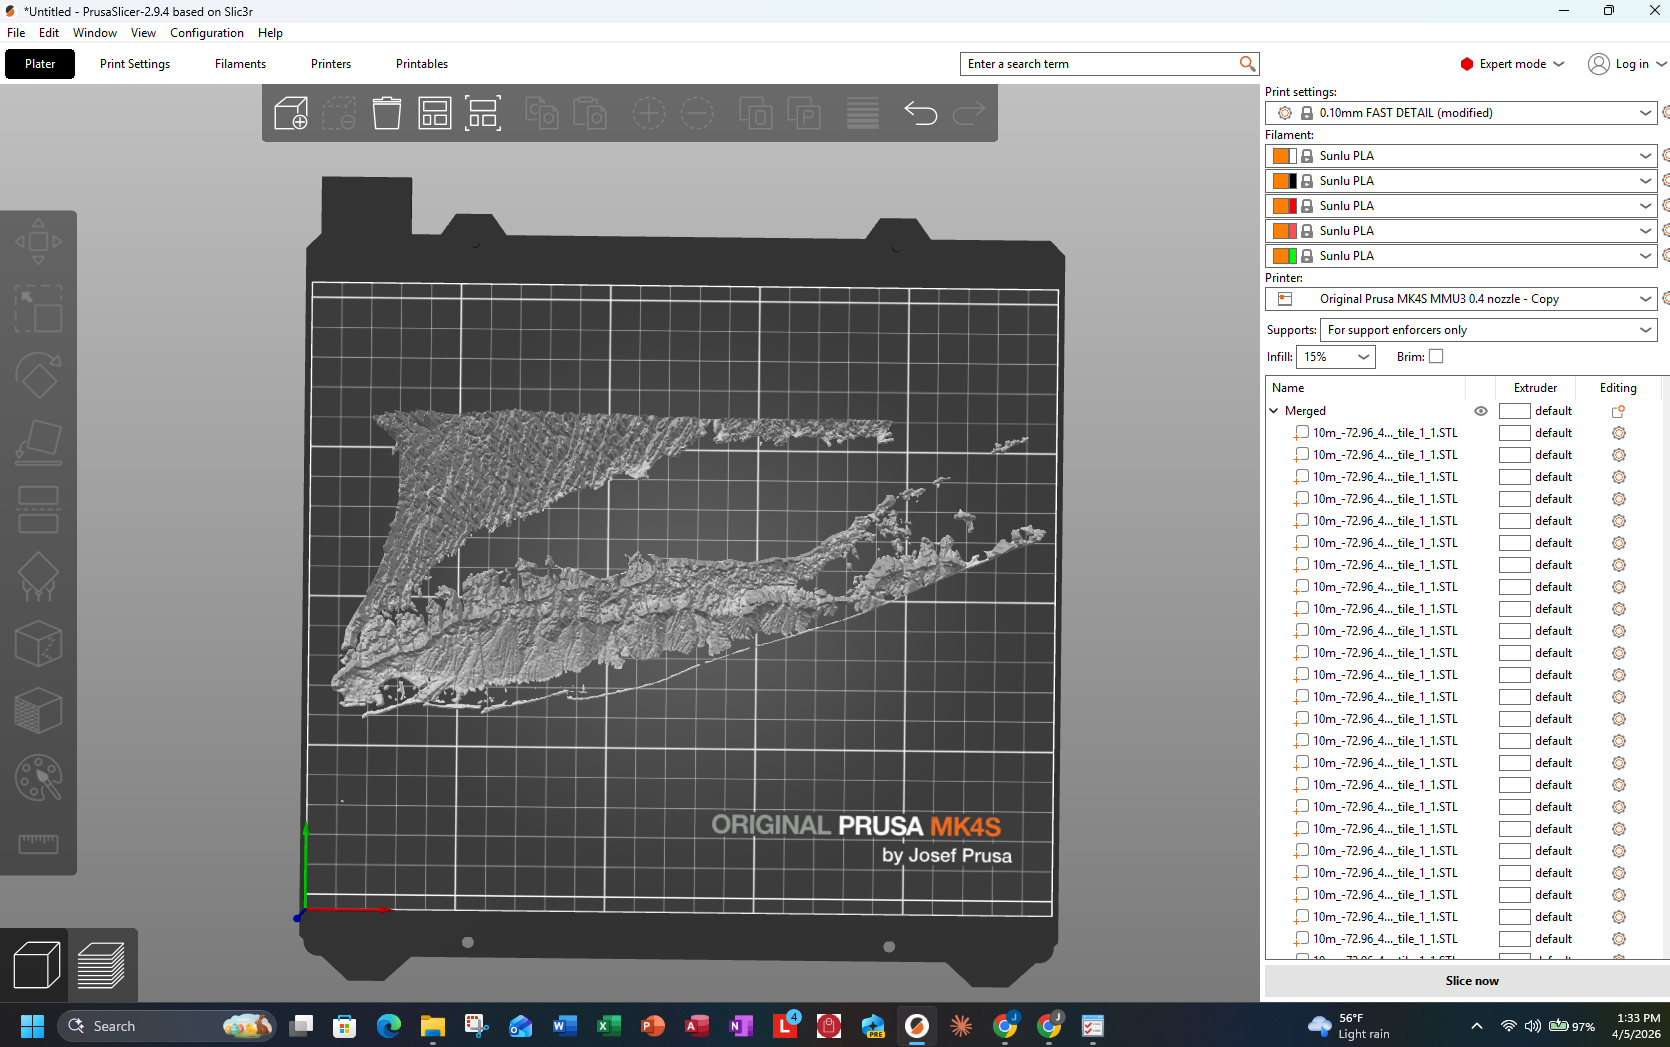Image resolution: width=1670 pixels, height=1047 pixels.
Task: Click the Arrange objects toolbar icon
Action: tap(435, 113)
